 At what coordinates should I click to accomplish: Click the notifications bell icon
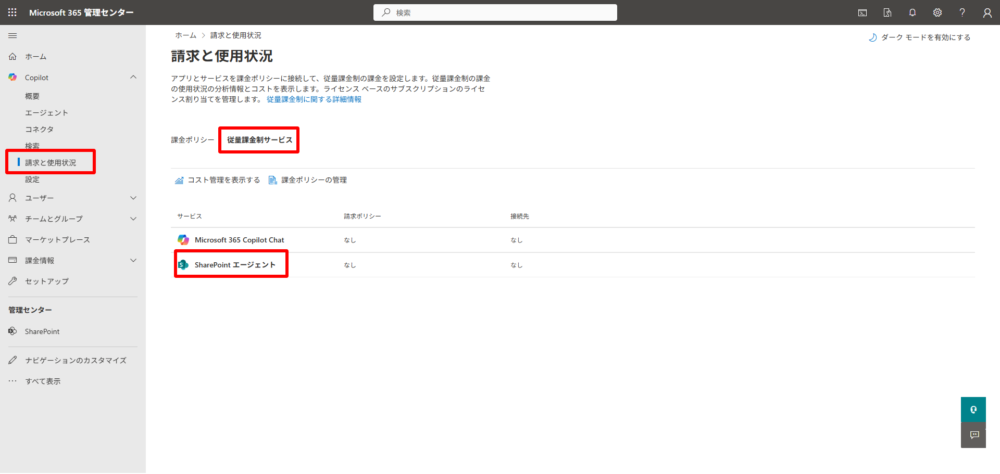point(912,12)
